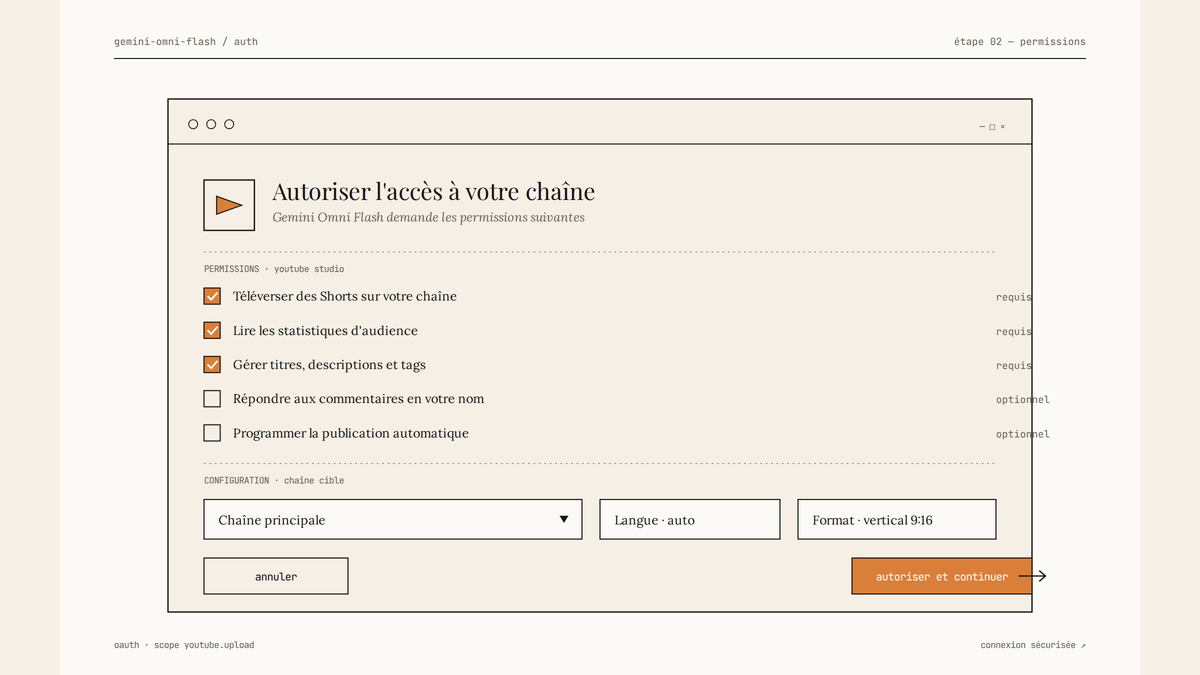Click the heading Autoriser l'accès à votre chaîne
Viewport: 1200px width, 675px height.
[x=434, y=191]
